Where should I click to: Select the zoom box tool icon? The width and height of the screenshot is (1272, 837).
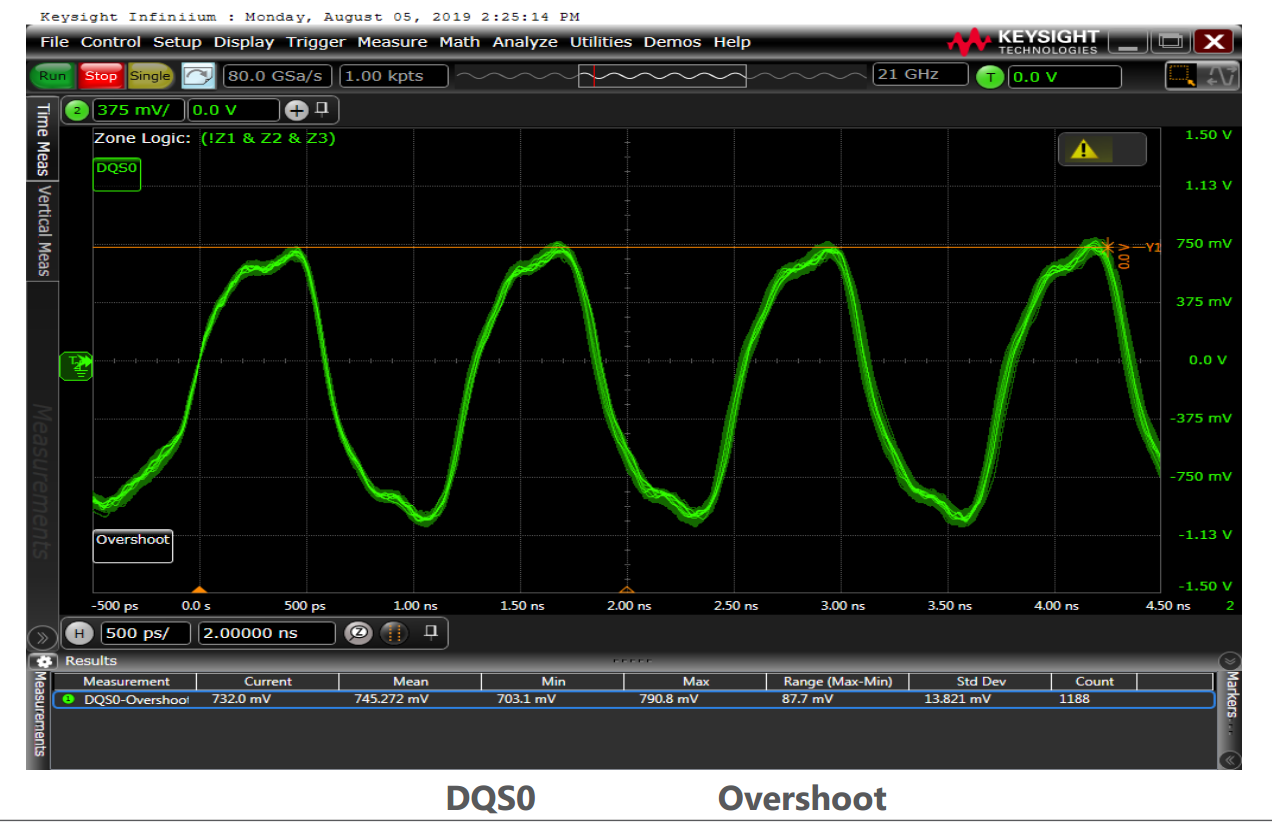tap(1181, 75)
